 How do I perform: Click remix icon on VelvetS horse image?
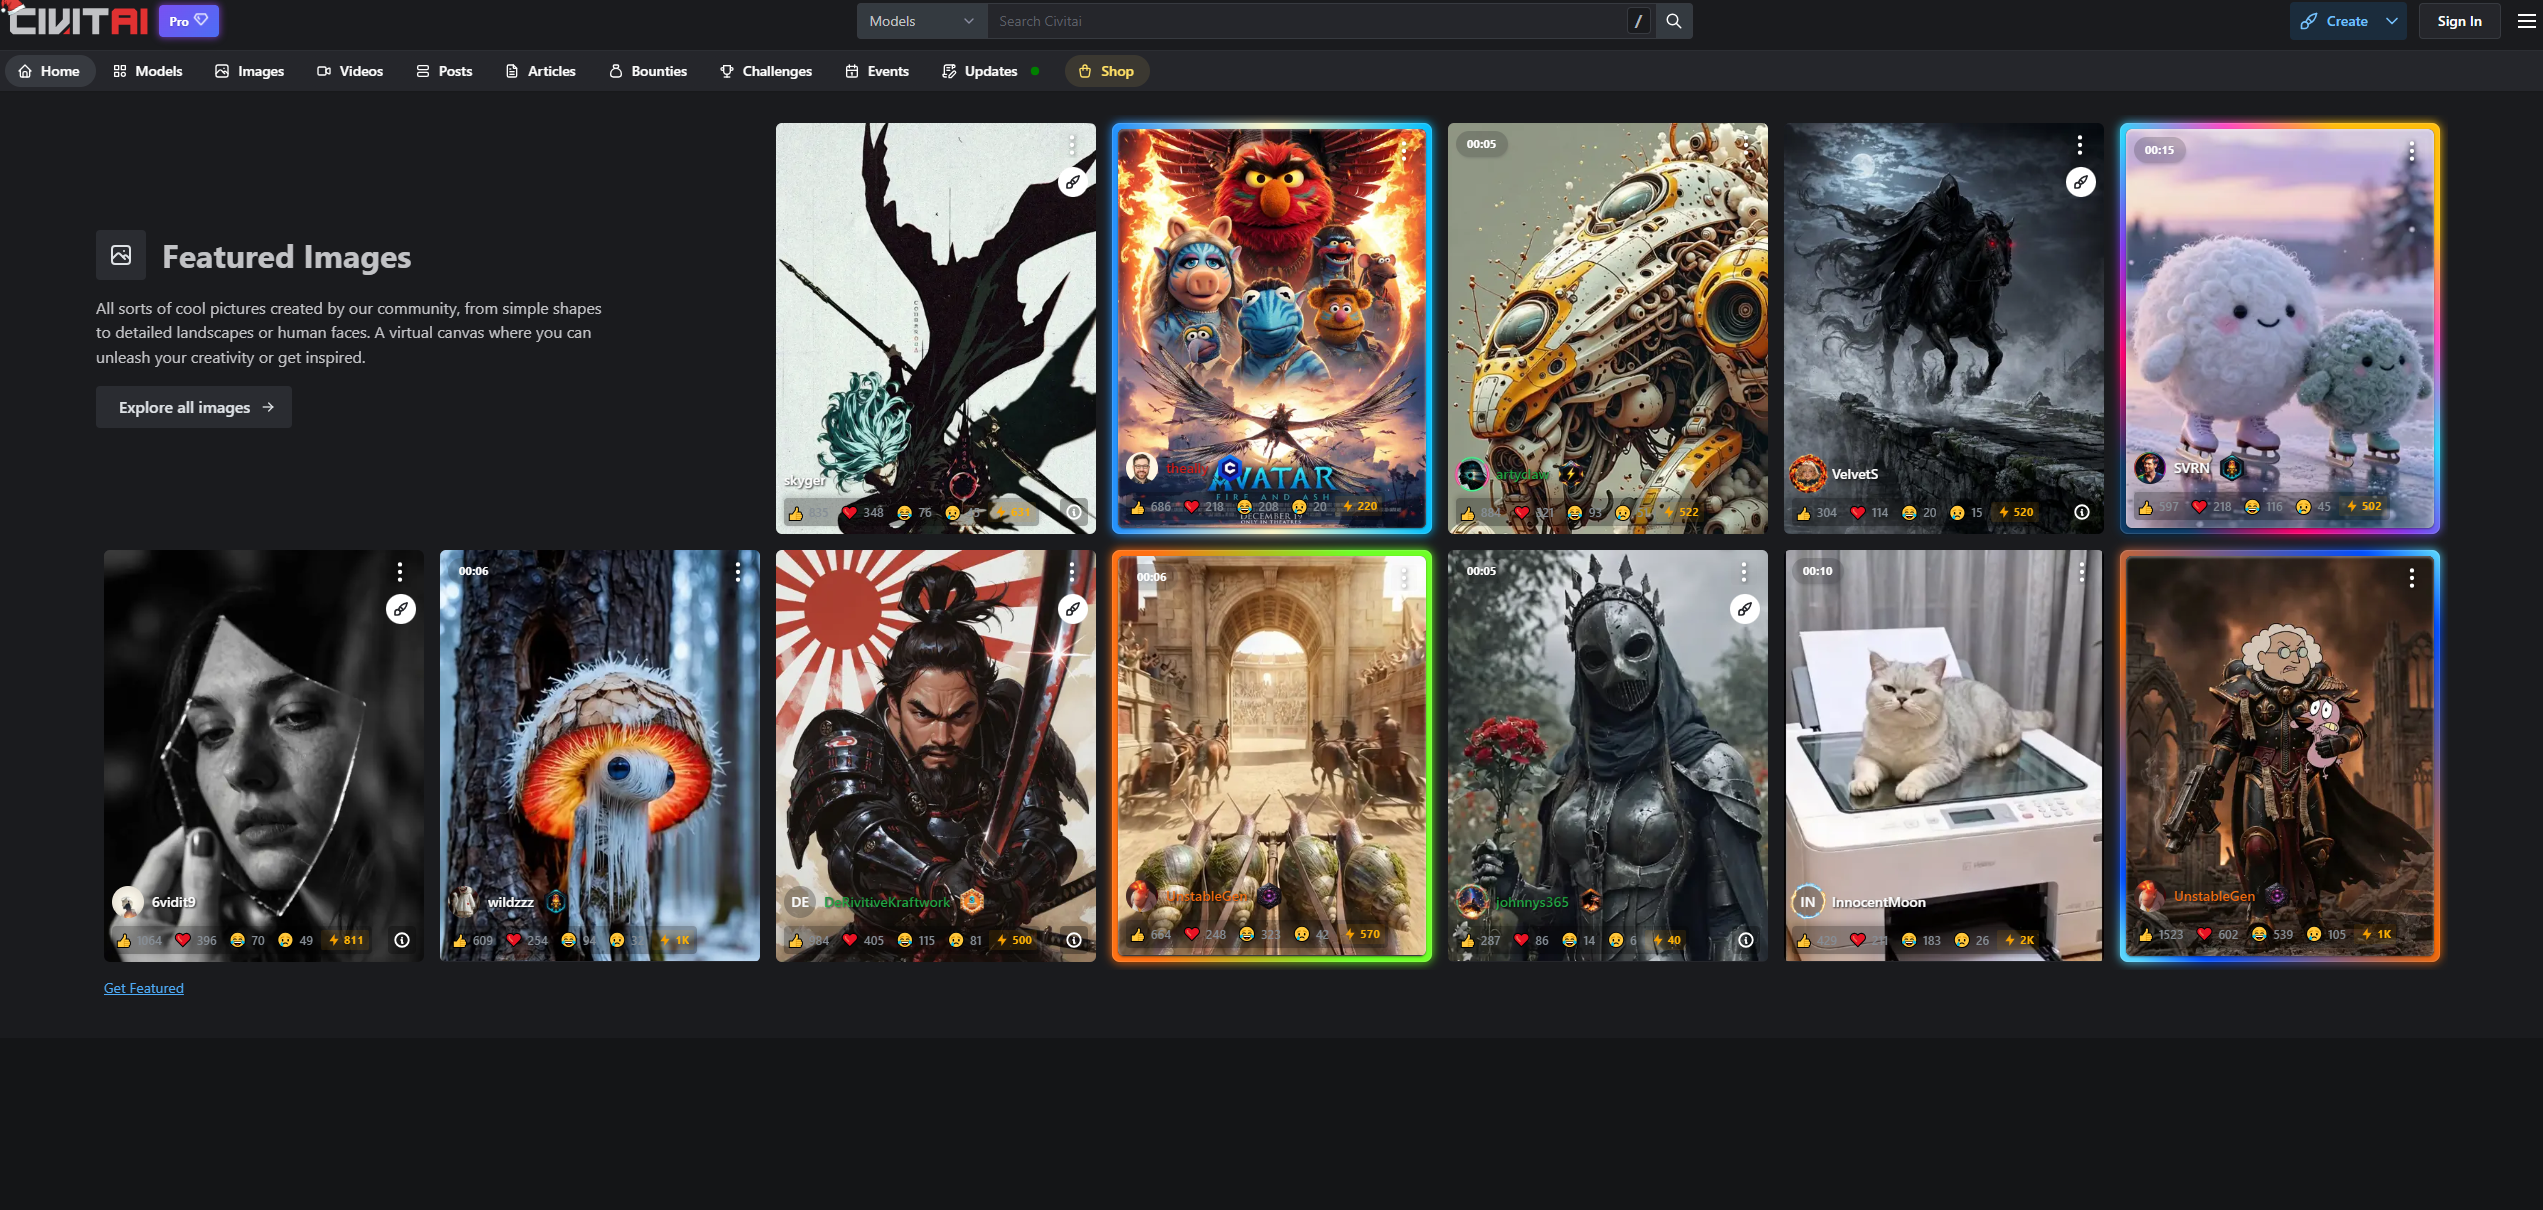pyautogui.click(x=2080, y=182)
